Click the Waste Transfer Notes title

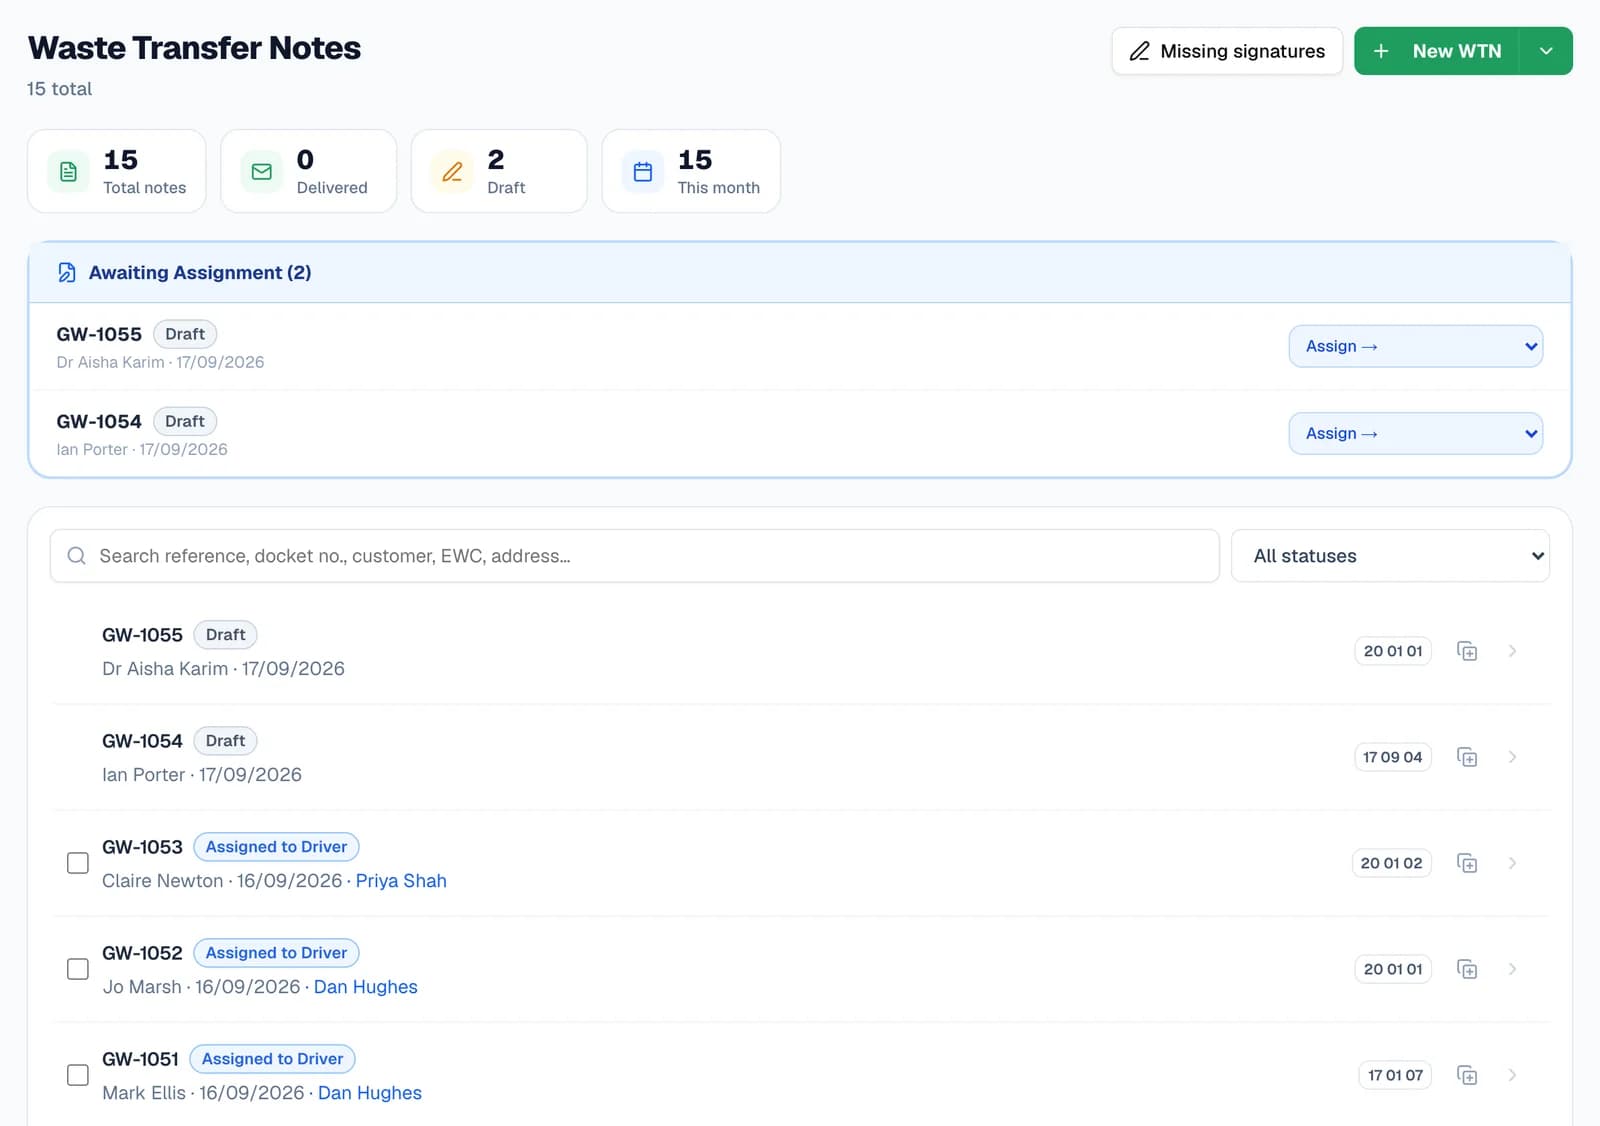pos(195,48)
